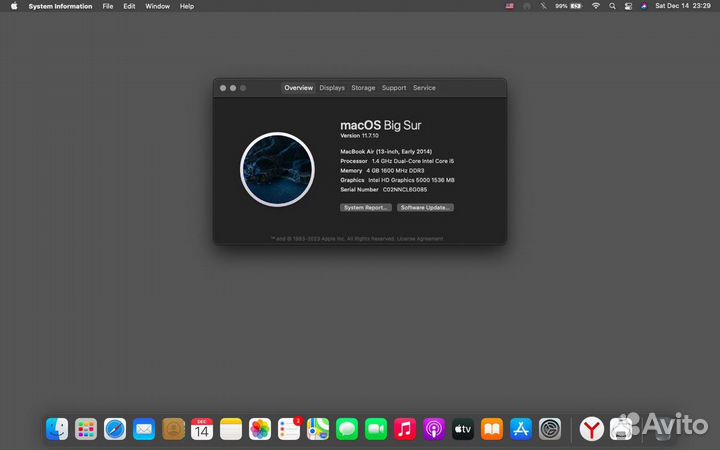This screenshot has width=720, height=450.
Task: Launch Yandex Browser from the Dock
Action: click(591, 429)
